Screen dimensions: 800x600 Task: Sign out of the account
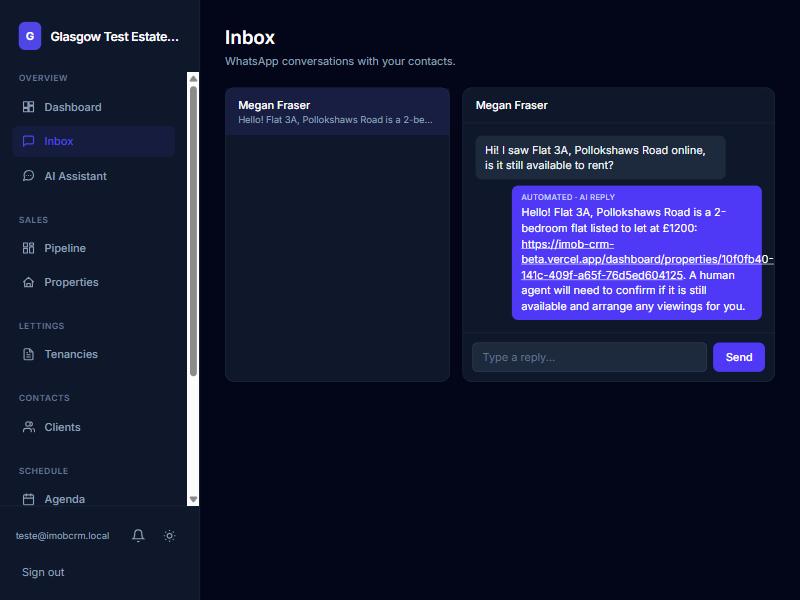pyautogui.click(x=43, y=572)
